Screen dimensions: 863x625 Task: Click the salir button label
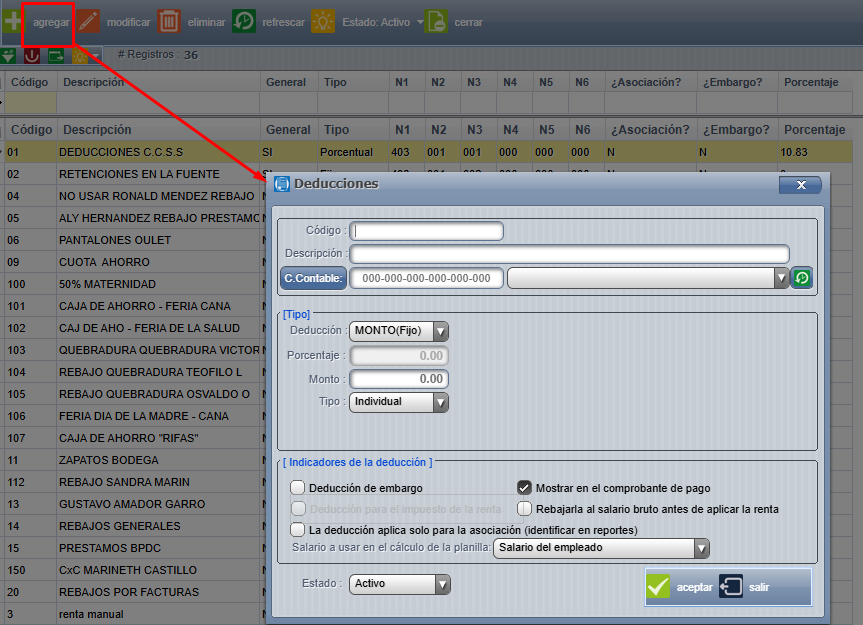click(759, 588)
